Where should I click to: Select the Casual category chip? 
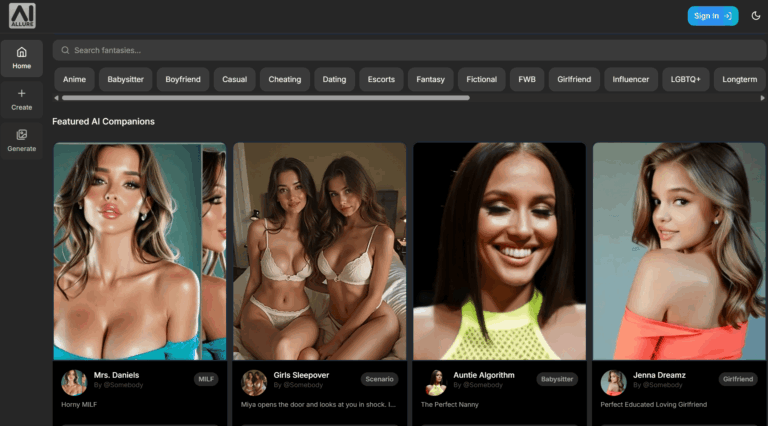(x=235, y=79)
